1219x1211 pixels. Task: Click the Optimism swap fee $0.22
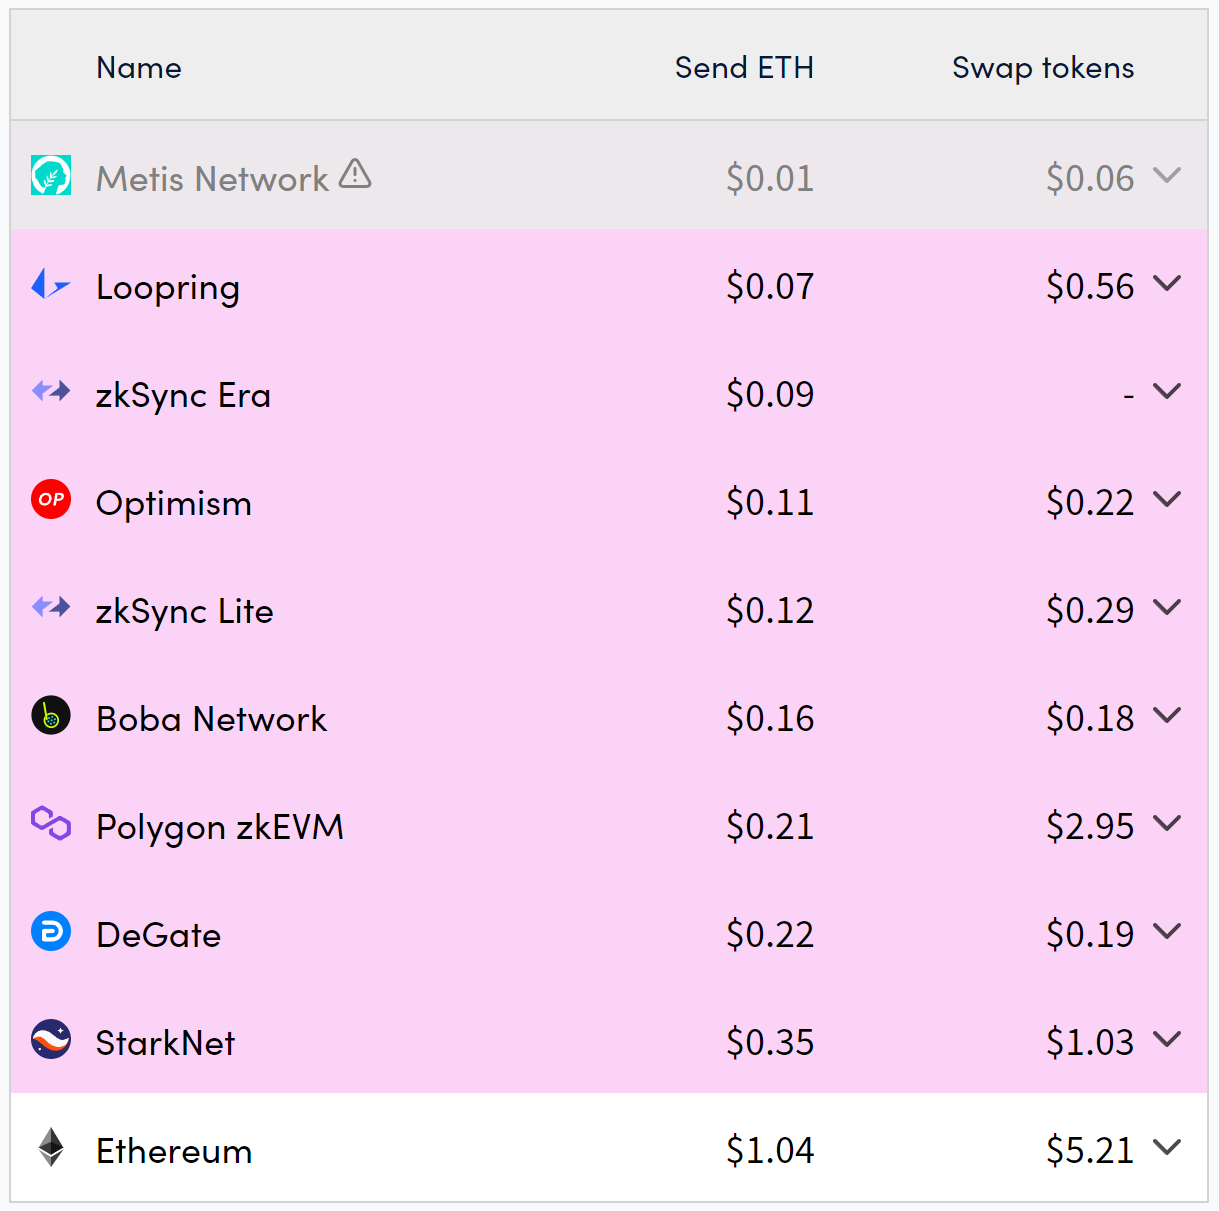pyautogui.click(x=1090, y=503)
